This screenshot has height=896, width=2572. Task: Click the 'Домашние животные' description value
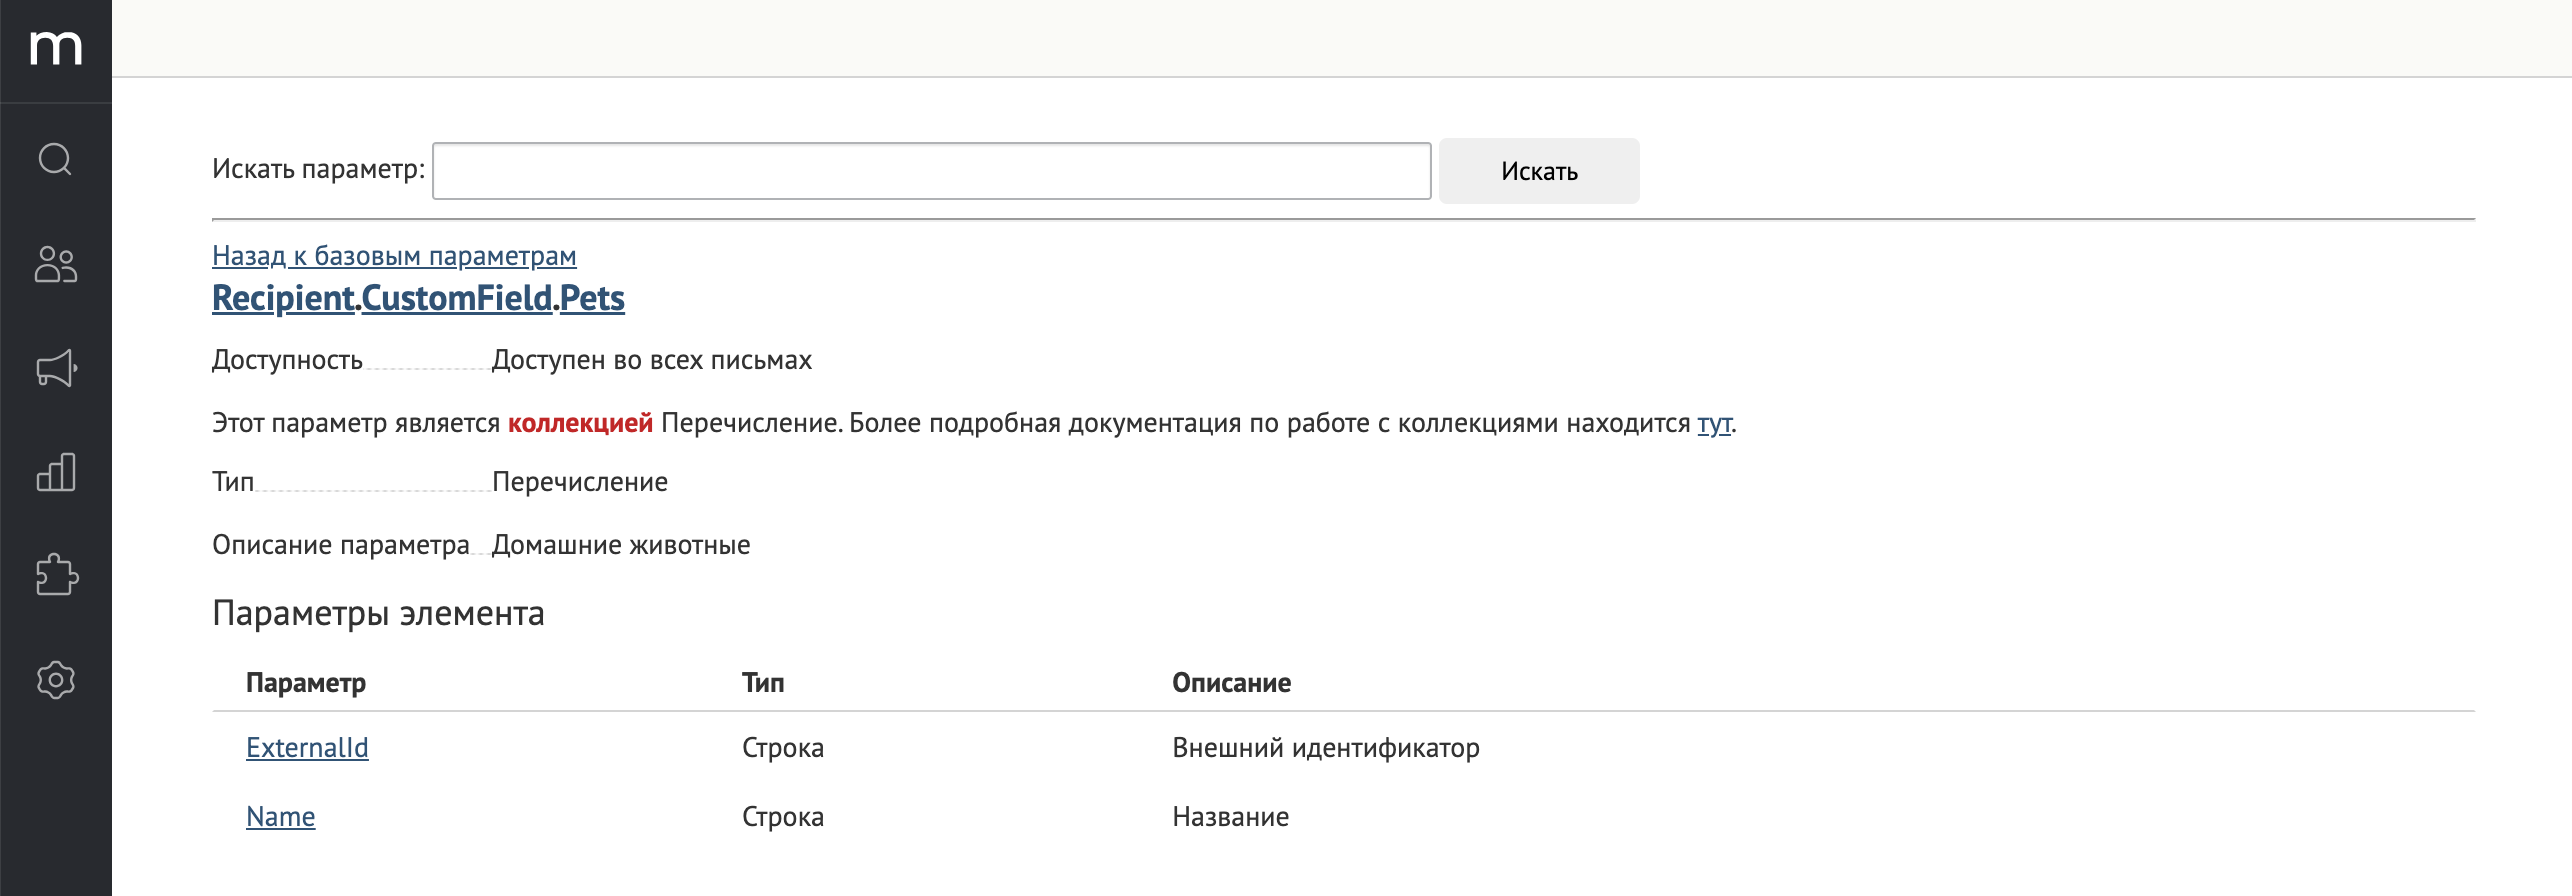(621, 545)
